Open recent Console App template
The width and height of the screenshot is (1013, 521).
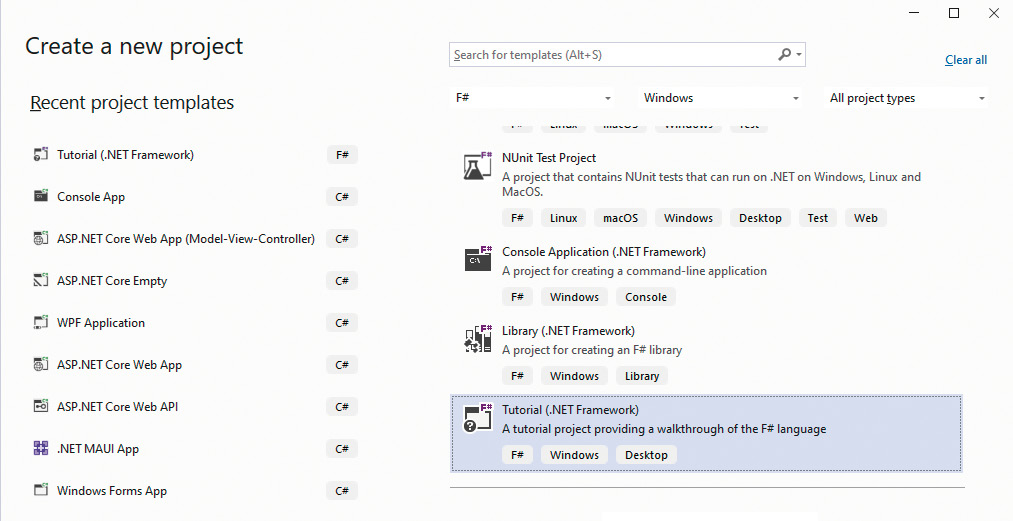point(90,197)
